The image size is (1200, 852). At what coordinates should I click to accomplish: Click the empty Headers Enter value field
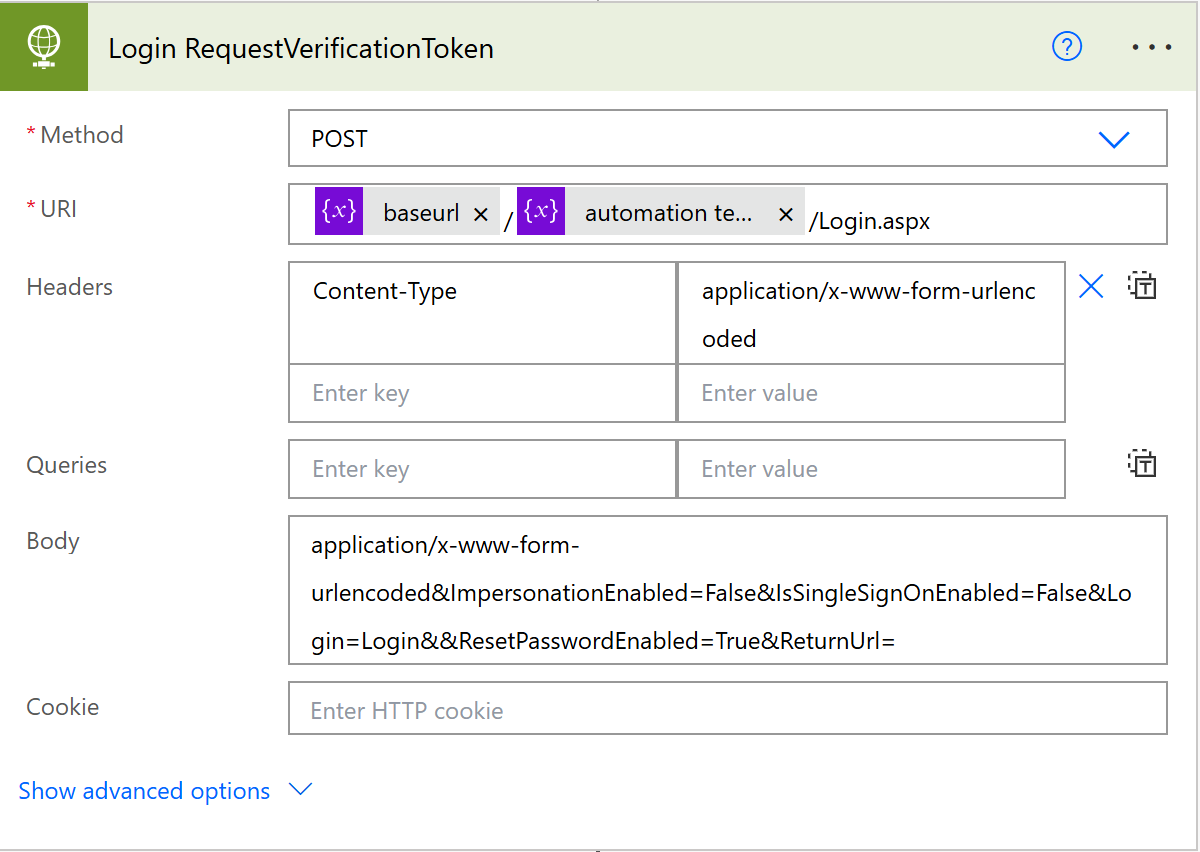tap(870, 393)
